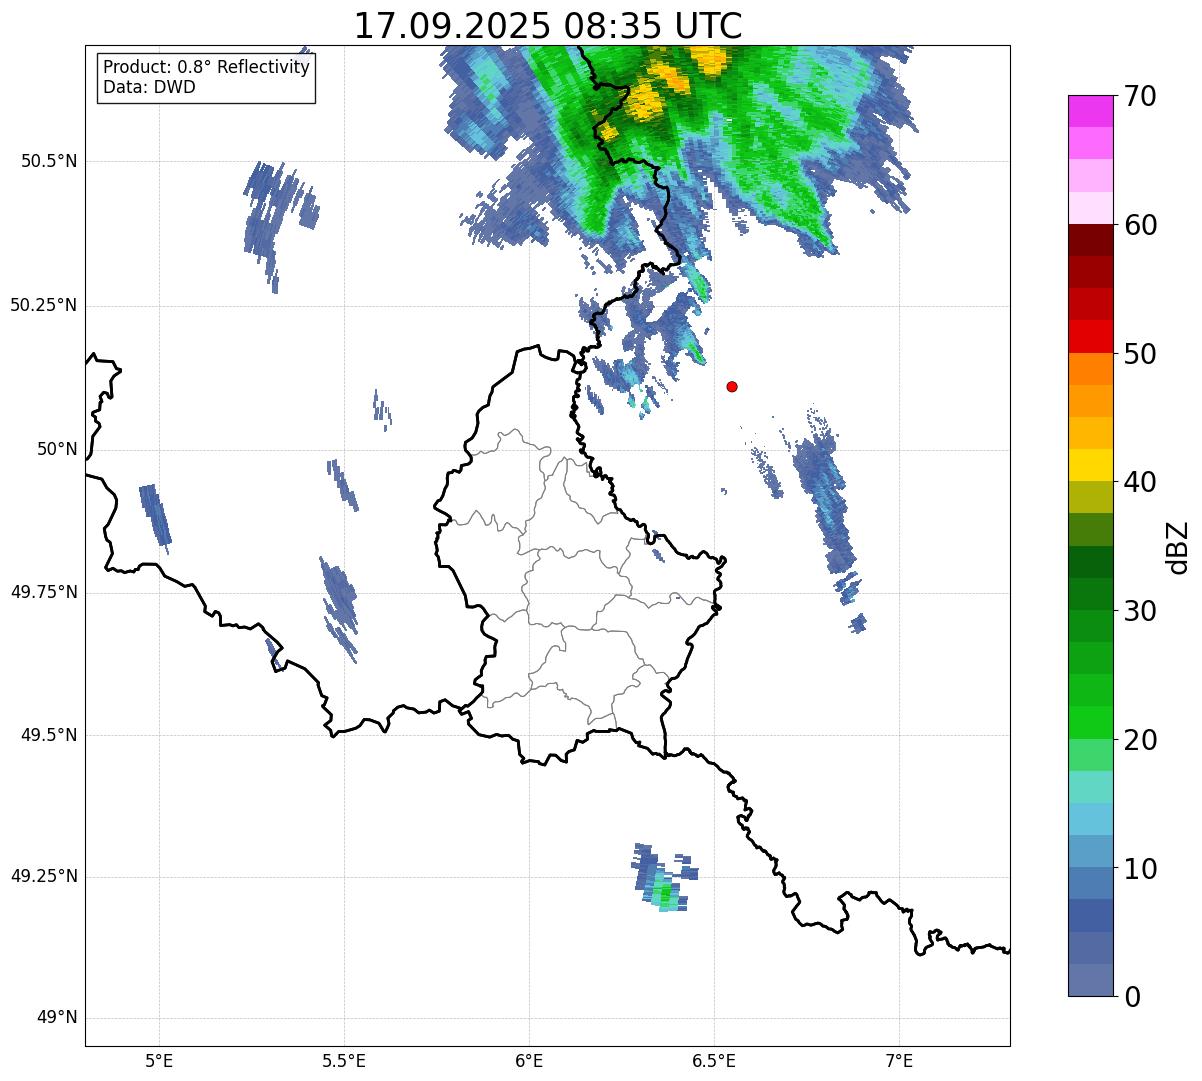Viewport: 1202px width, 1081px height.
Task: Click the 49.5°N latitude label
Action: (x=49, y=735)
